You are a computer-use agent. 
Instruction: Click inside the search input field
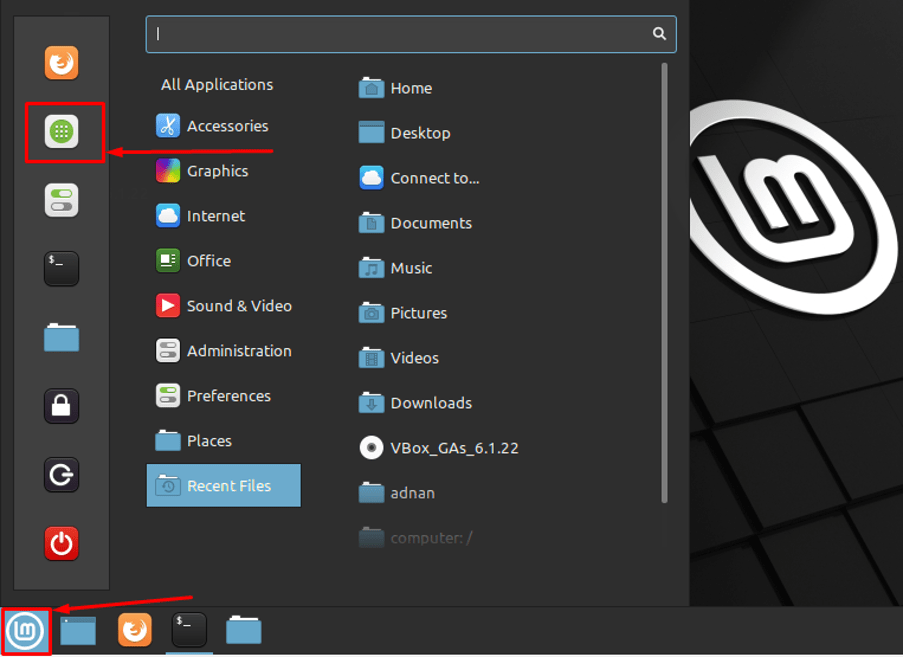400,33
